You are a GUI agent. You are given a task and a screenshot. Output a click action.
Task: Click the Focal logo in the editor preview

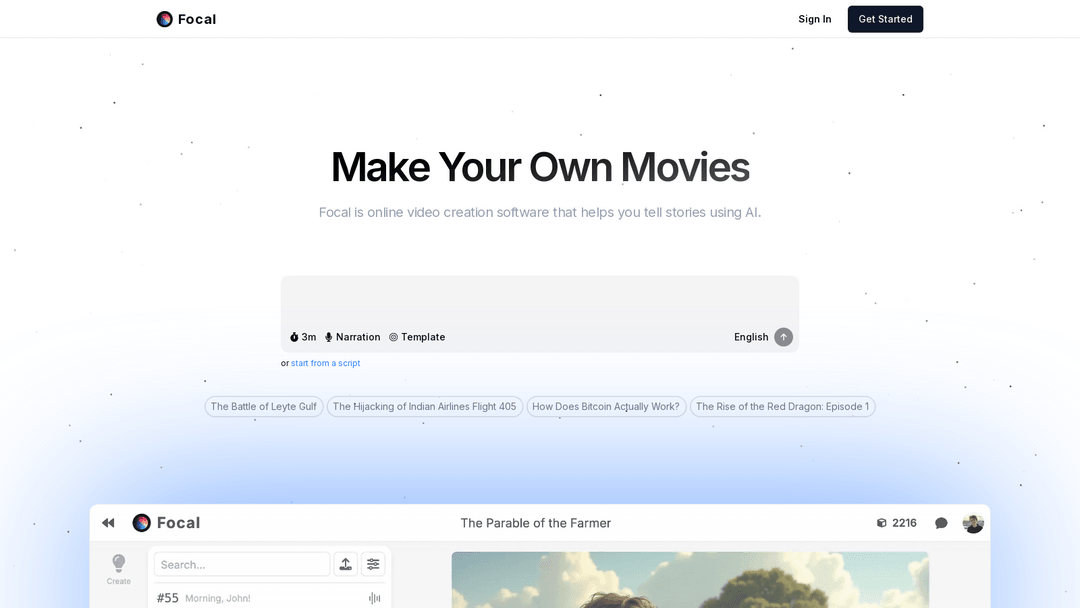(166, 523)
